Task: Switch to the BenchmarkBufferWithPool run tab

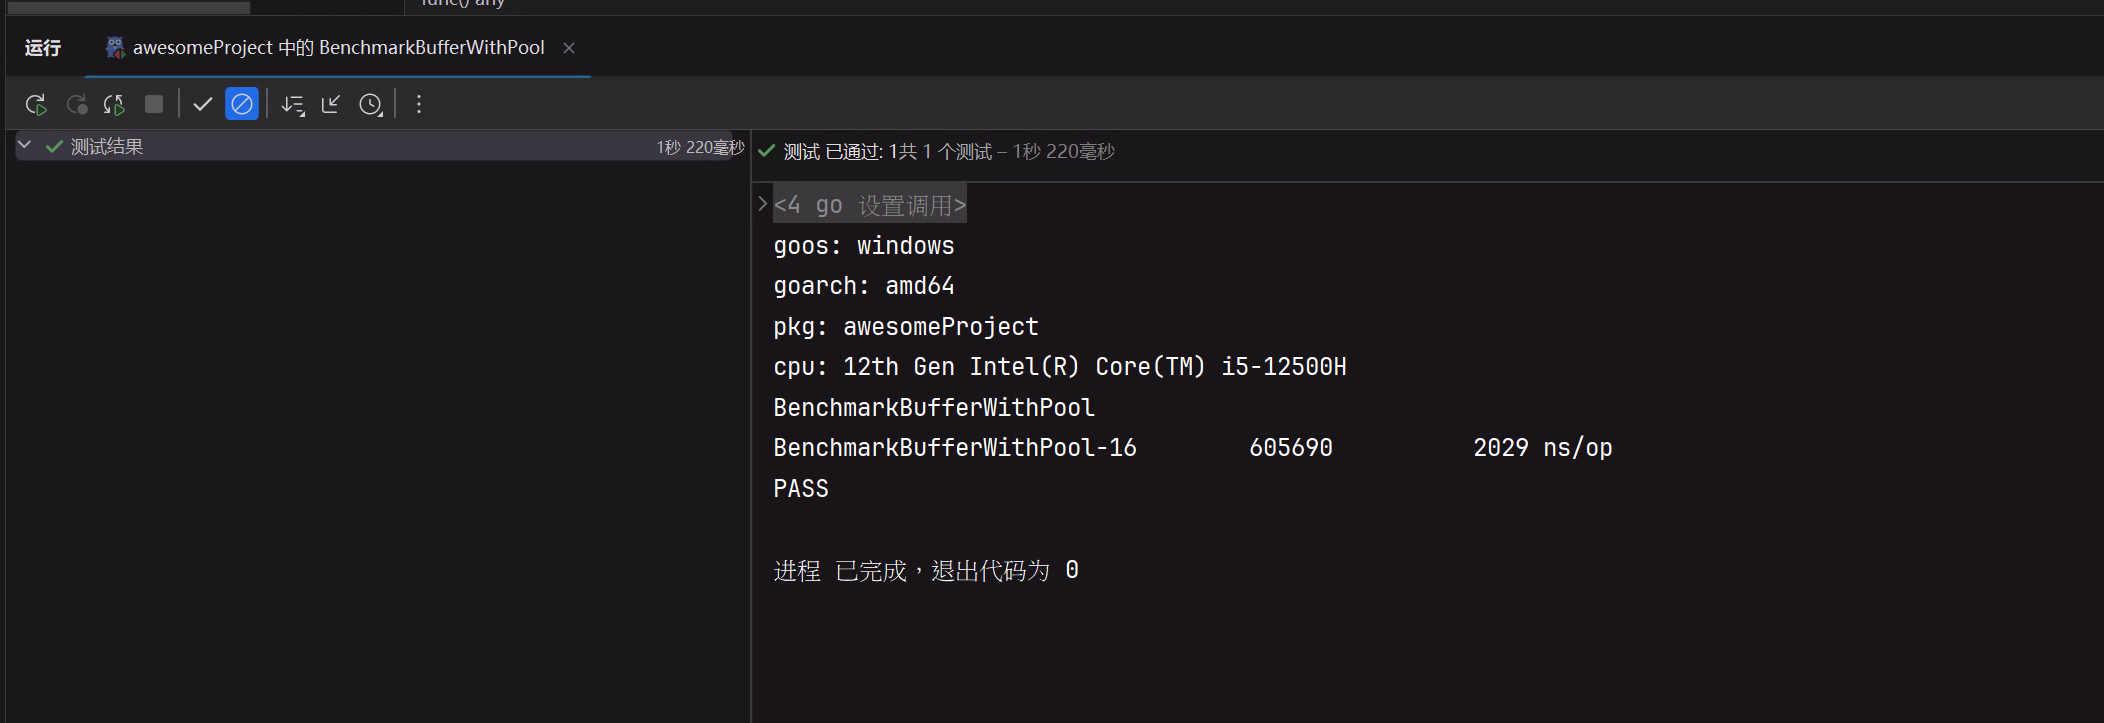Action: [x=338, y=48]
